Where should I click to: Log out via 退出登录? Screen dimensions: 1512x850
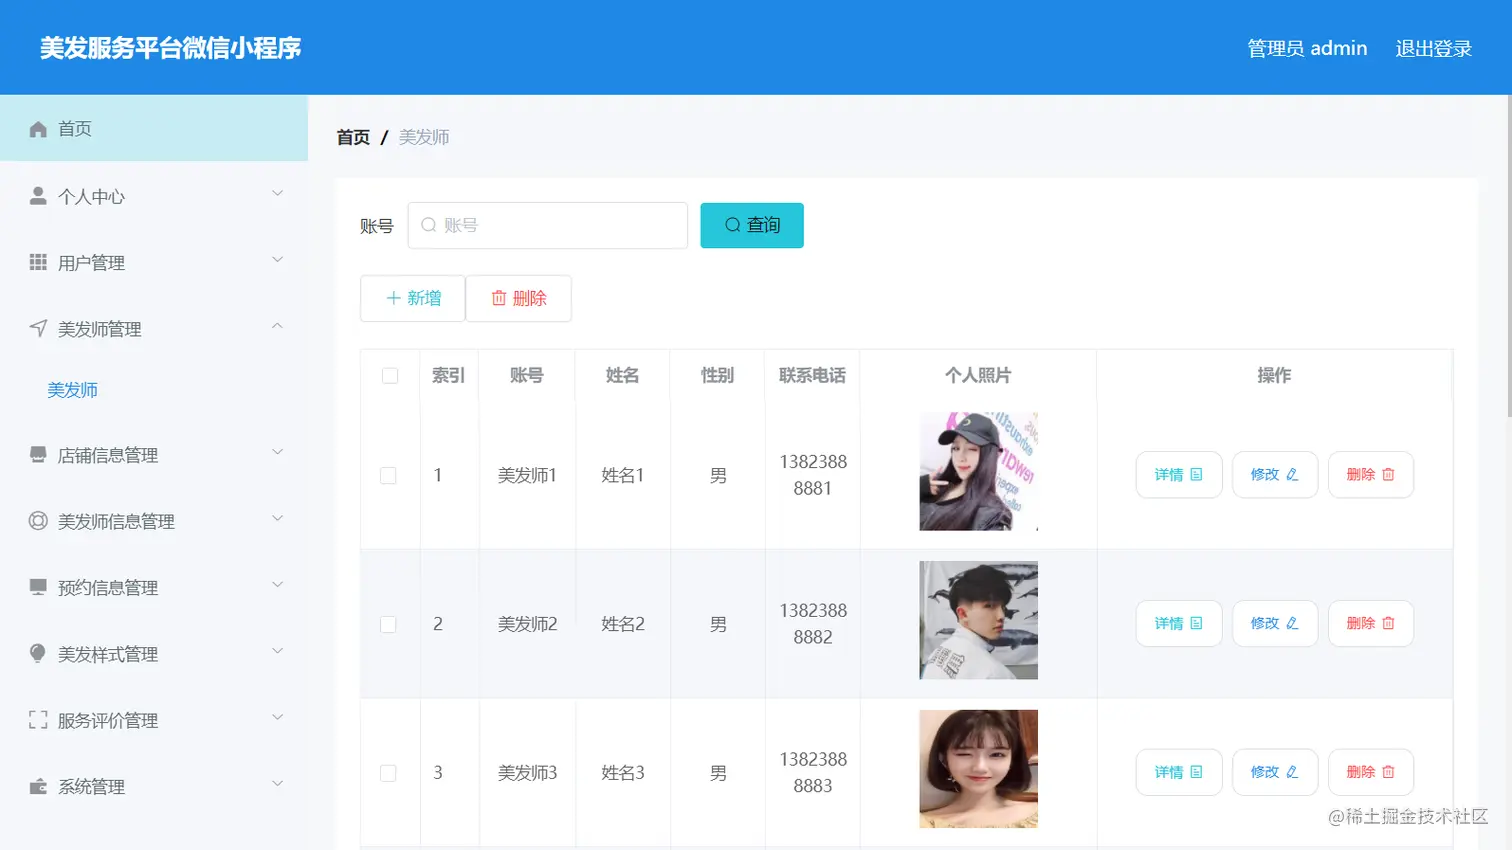pos(1434,48)
